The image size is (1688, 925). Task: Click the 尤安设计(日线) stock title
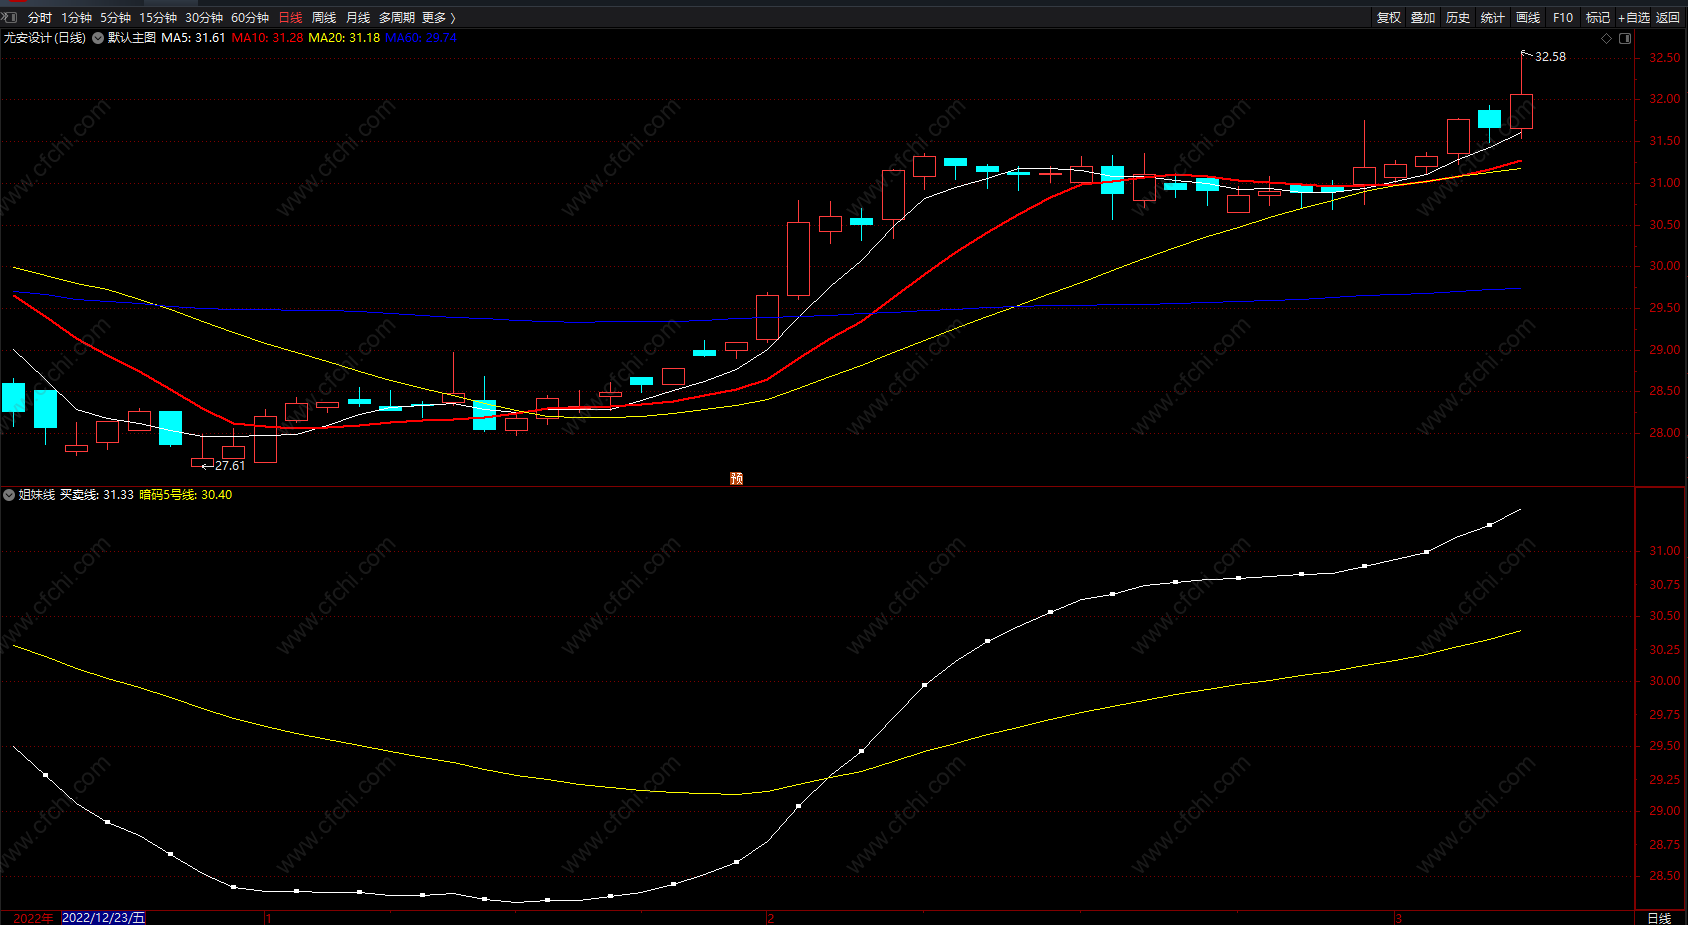tap(45, 38)
